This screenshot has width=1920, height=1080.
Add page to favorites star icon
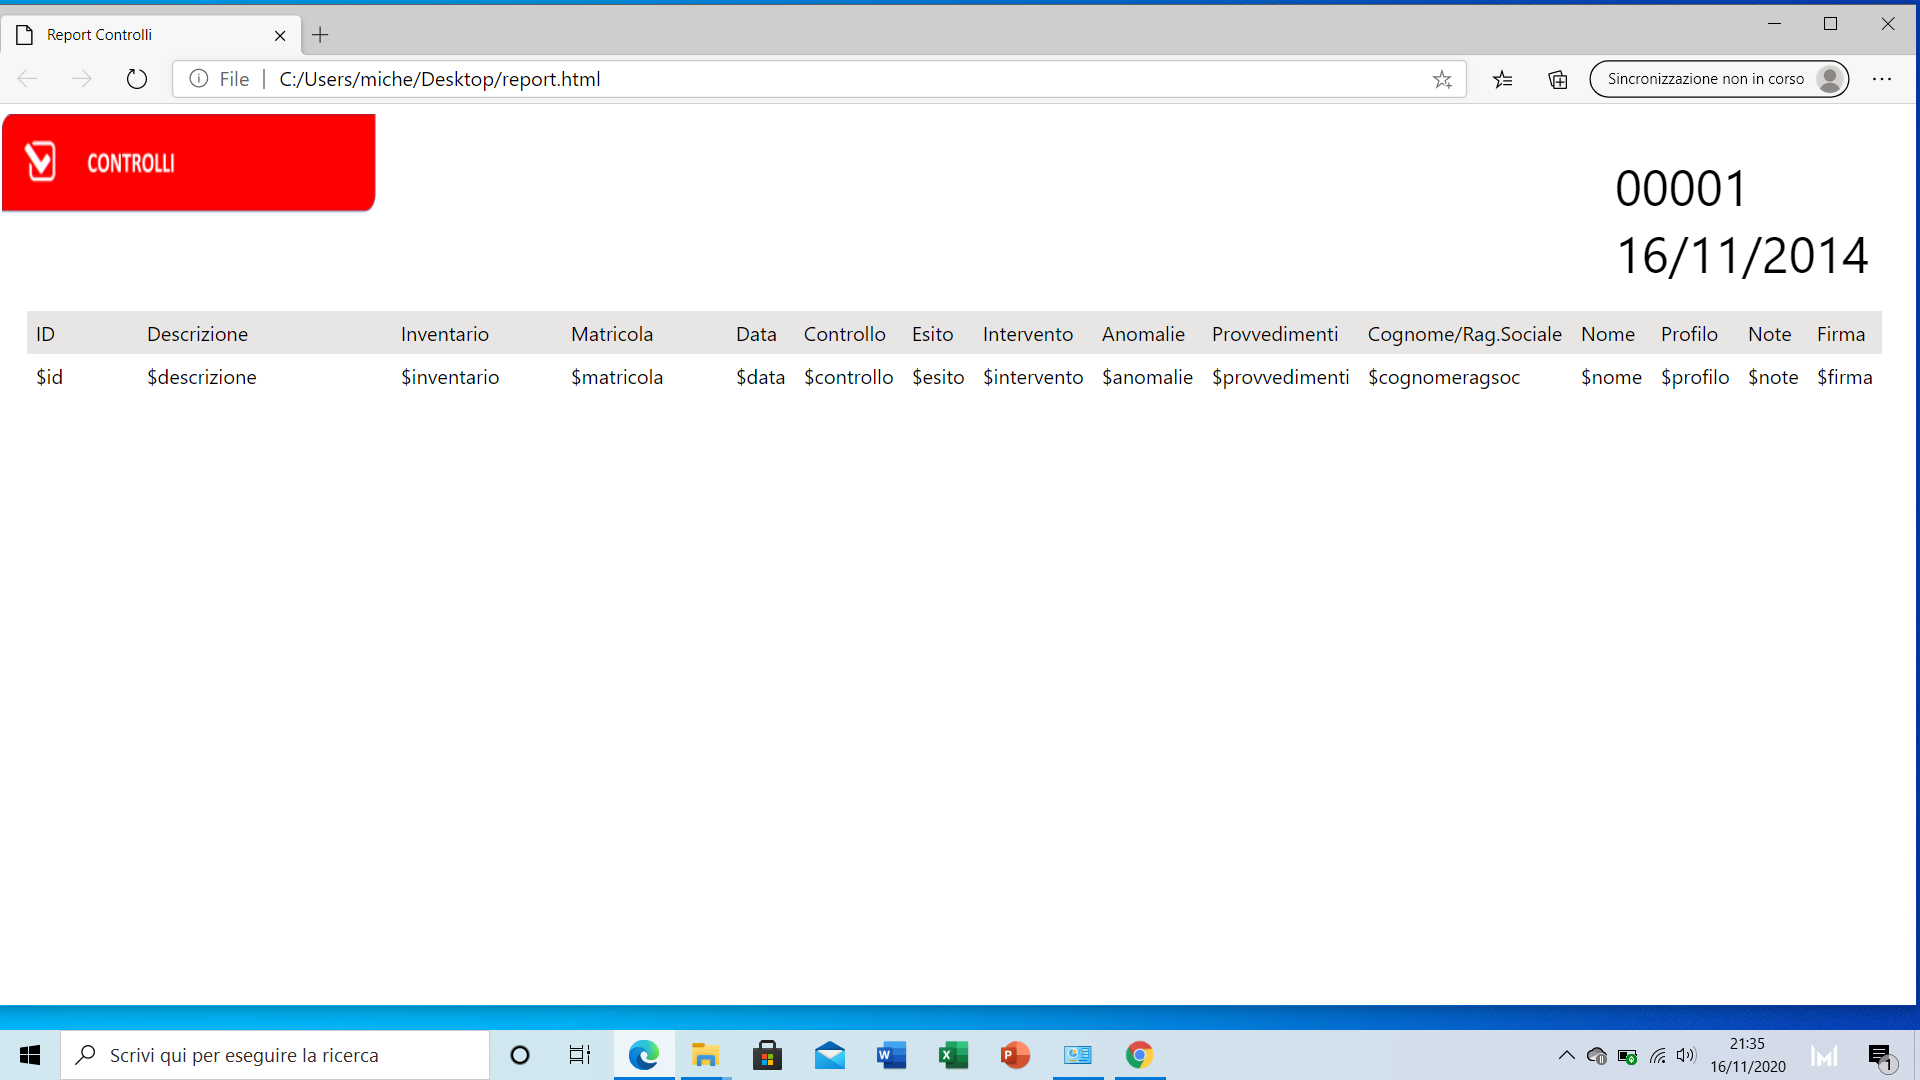click(1441, 79)
